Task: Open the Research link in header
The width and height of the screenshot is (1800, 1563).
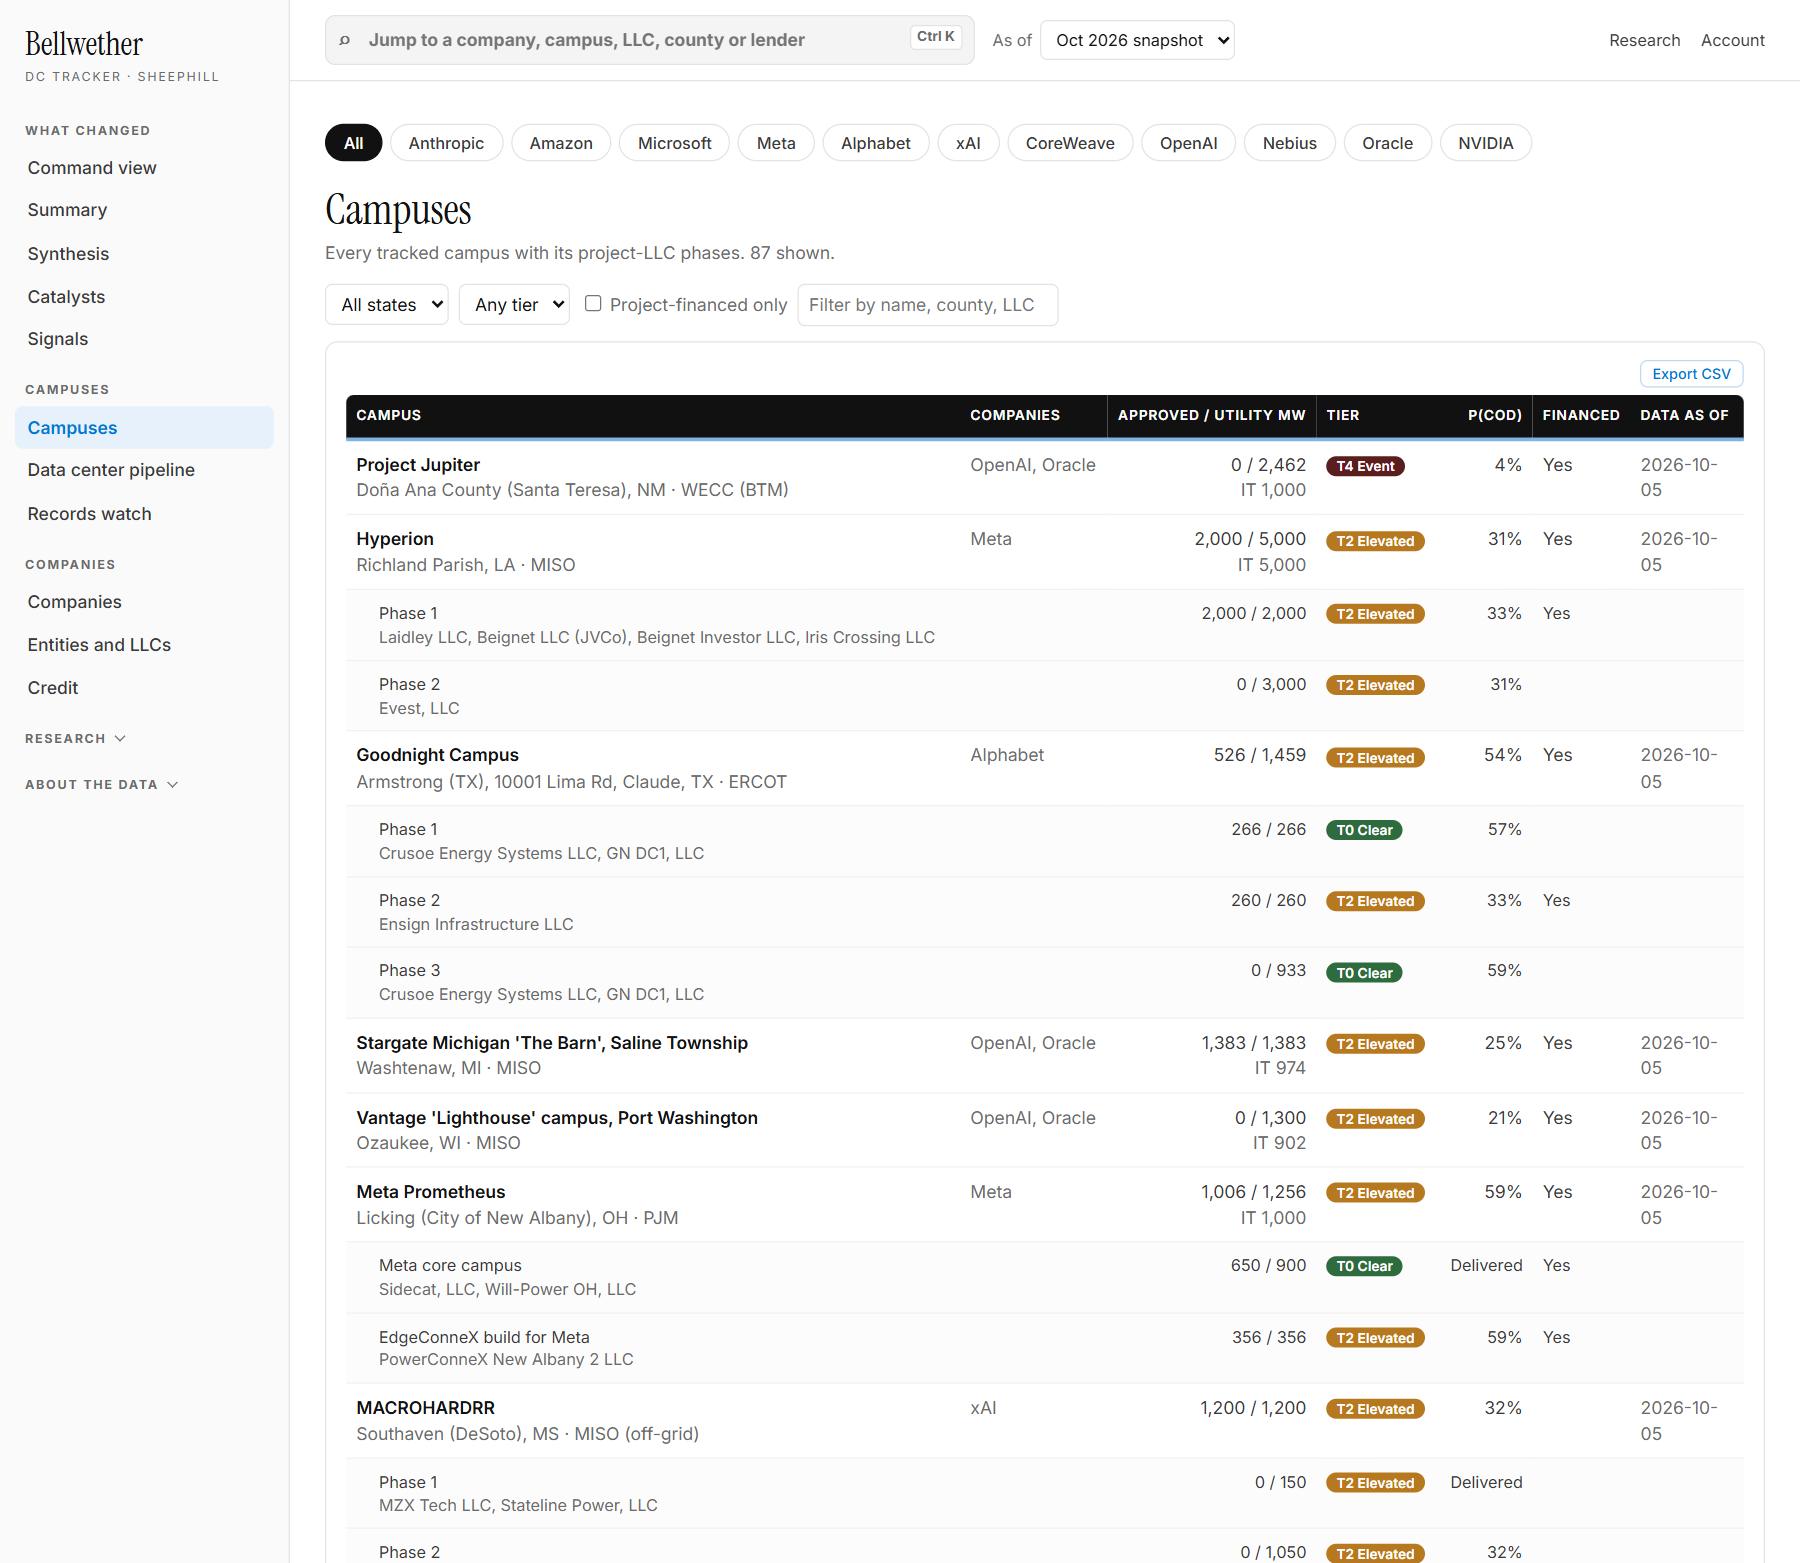Action: (x=1644, y=40)
